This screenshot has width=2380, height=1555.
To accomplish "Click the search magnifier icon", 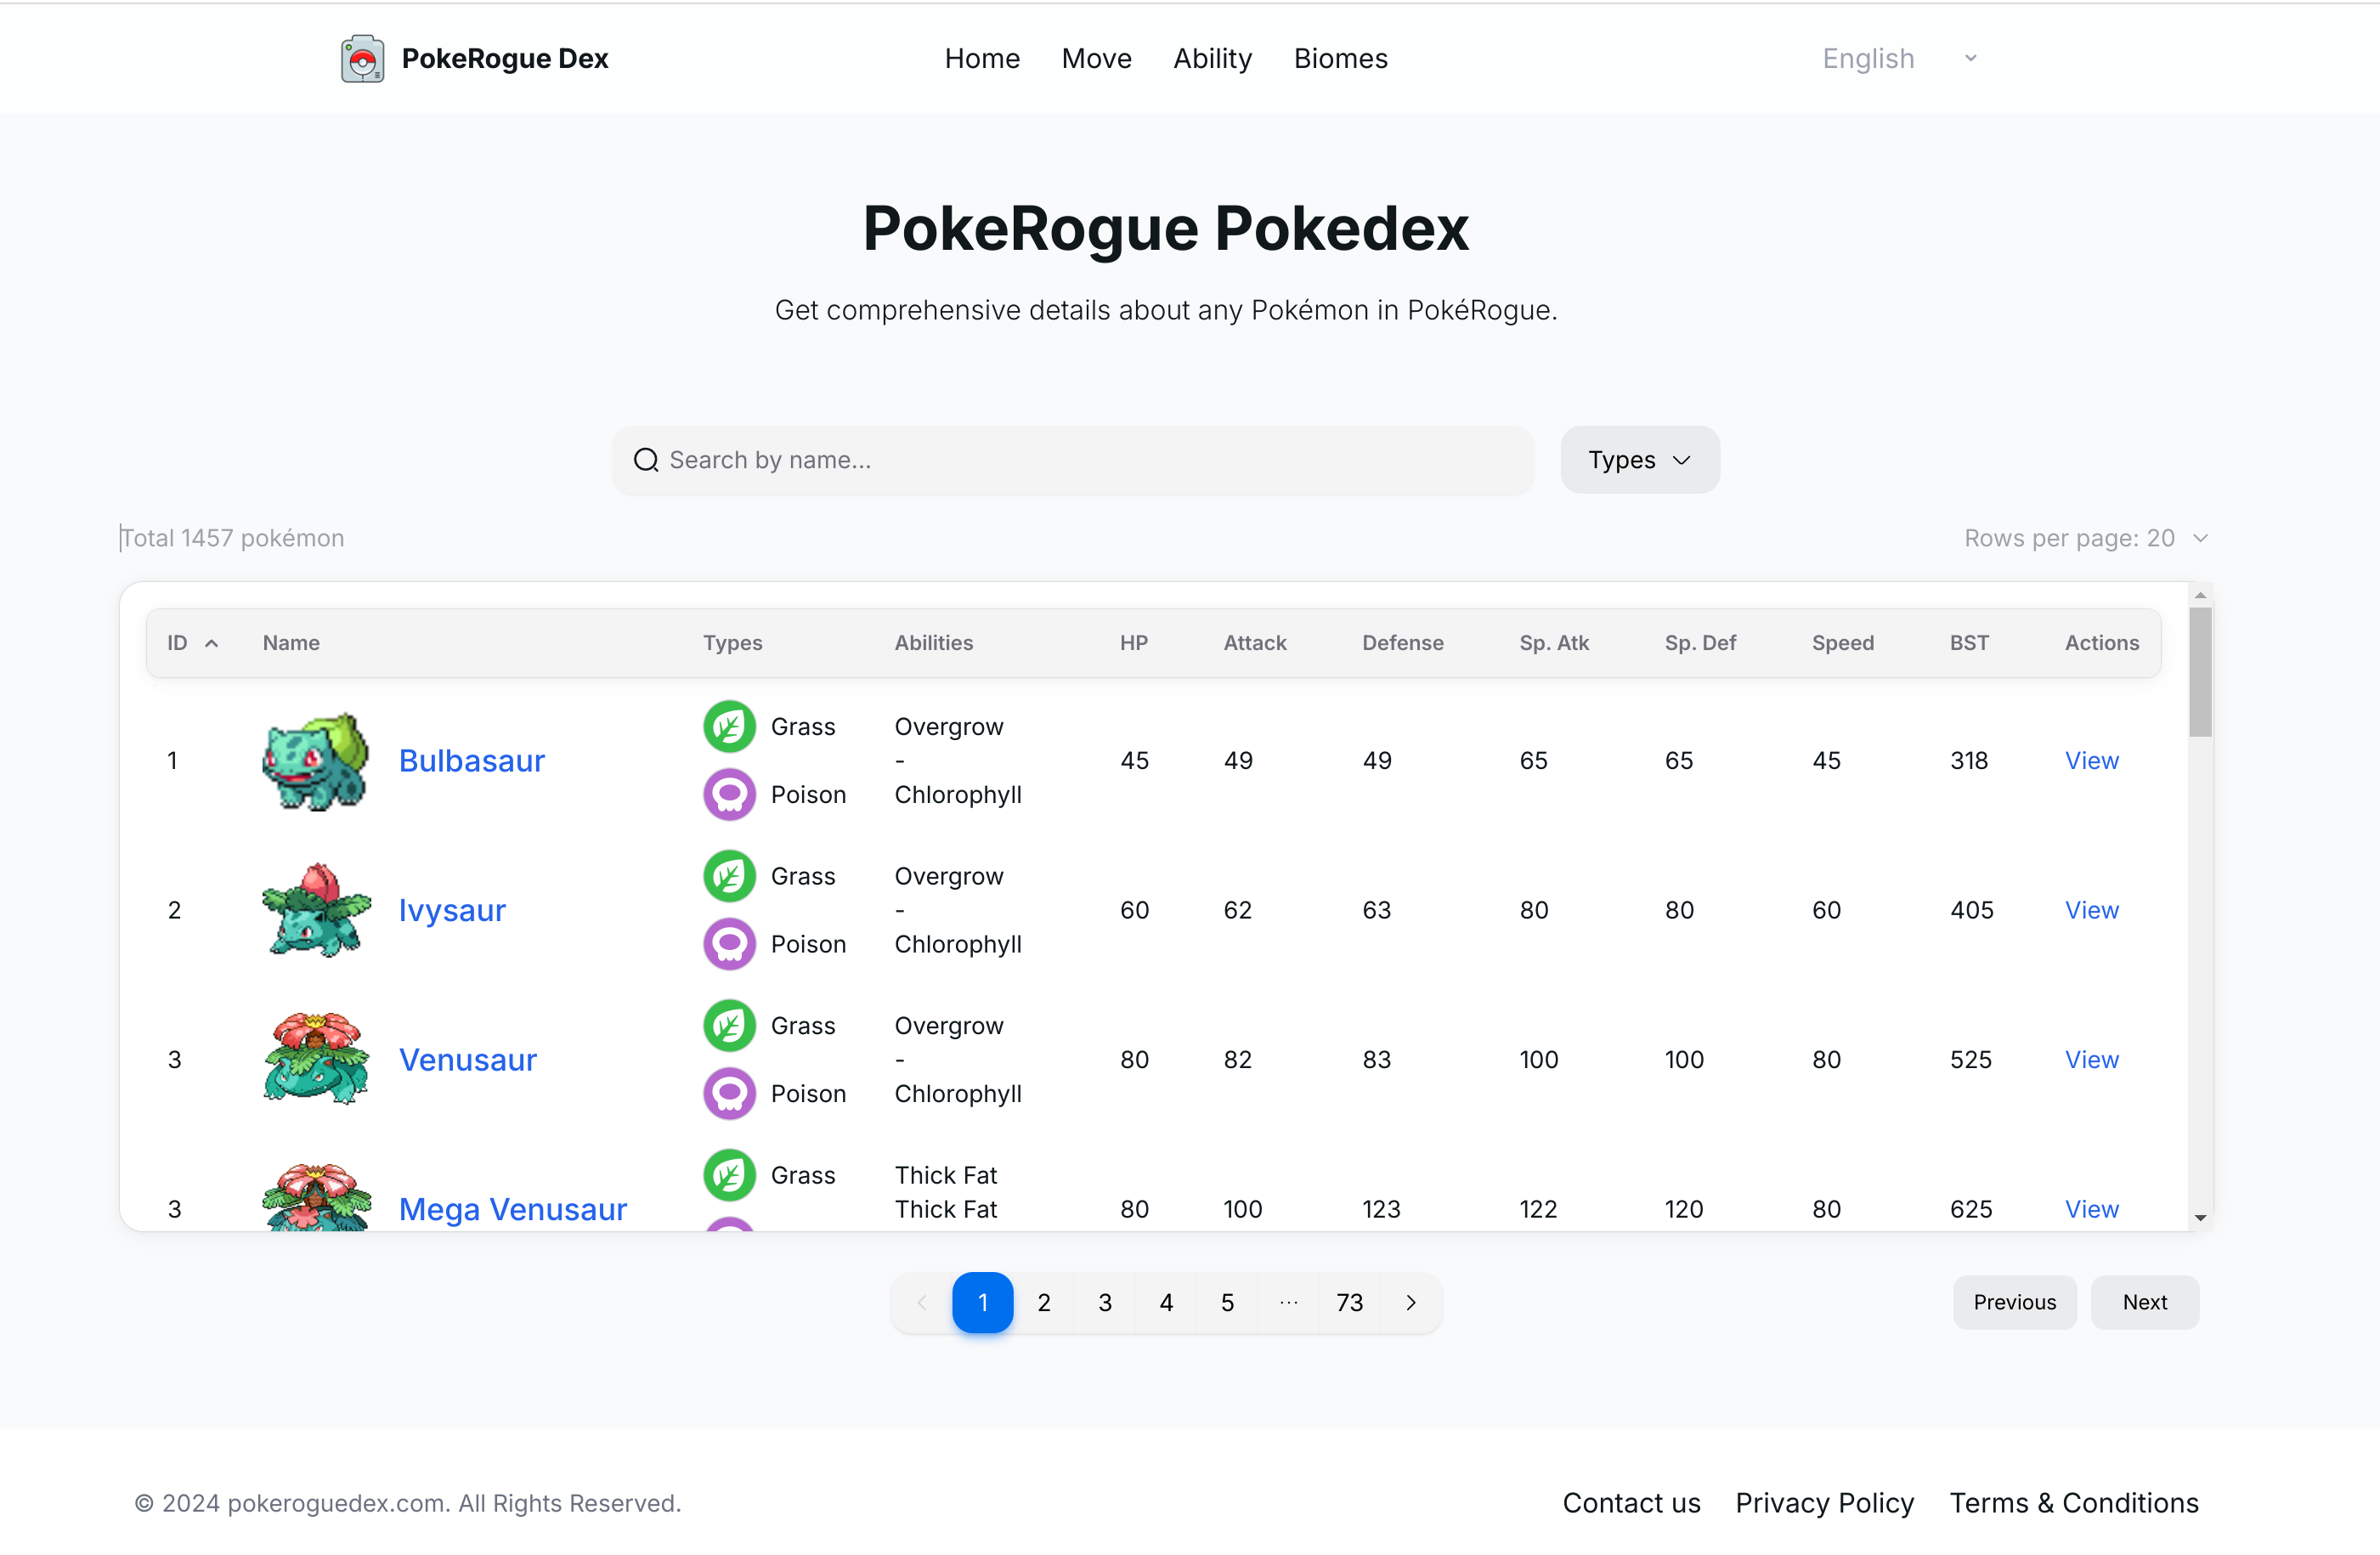I will click(646, 460).
